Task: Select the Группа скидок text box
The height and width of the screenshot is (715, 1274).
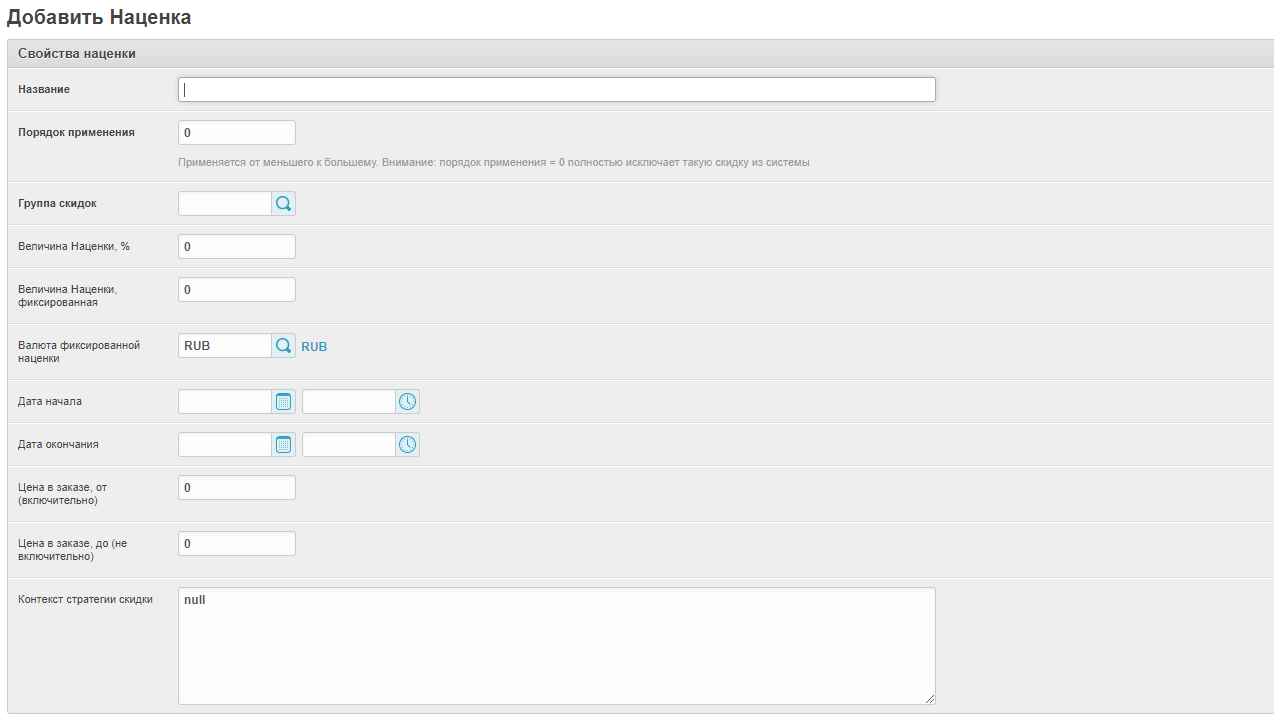Action: click(224, 204)
